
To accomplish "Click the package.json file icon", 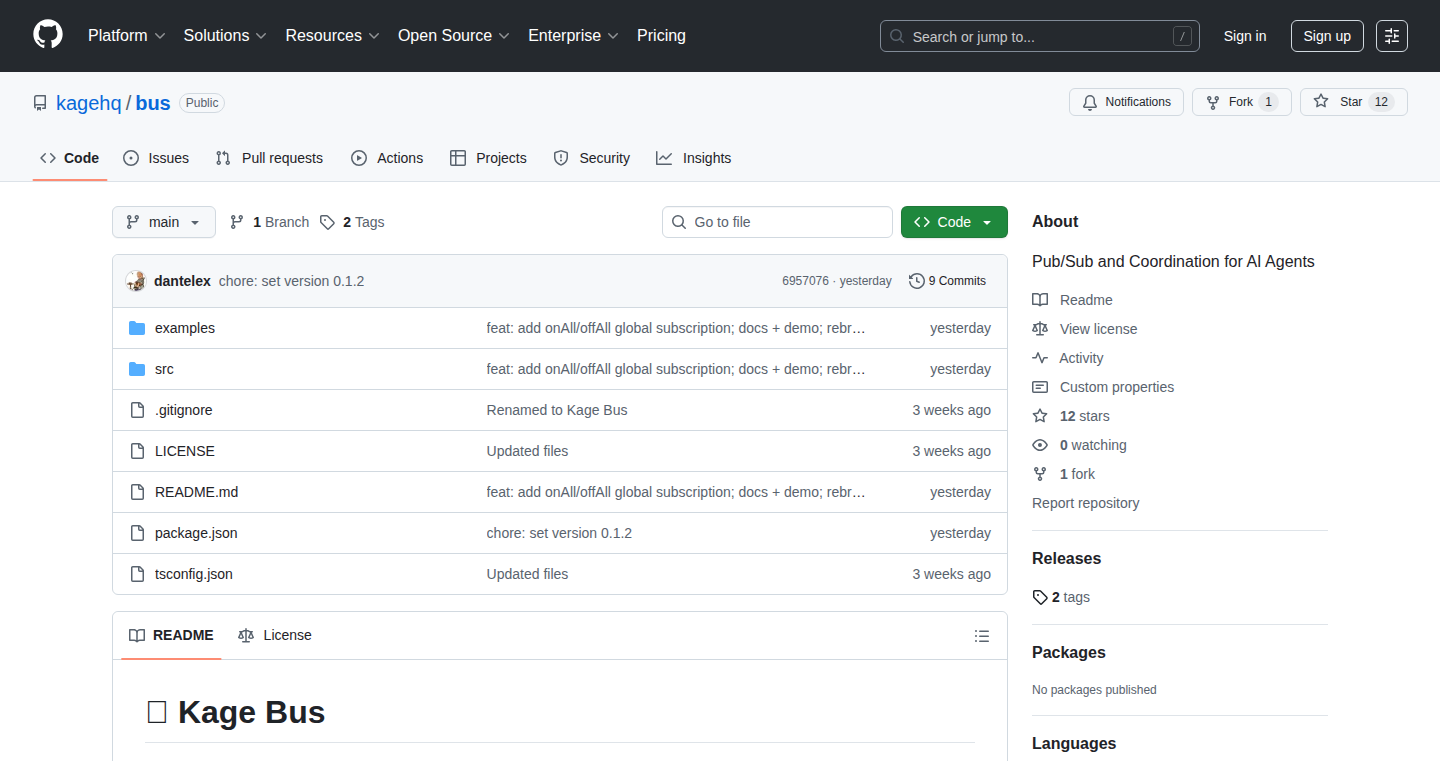I will click(137, 533).
